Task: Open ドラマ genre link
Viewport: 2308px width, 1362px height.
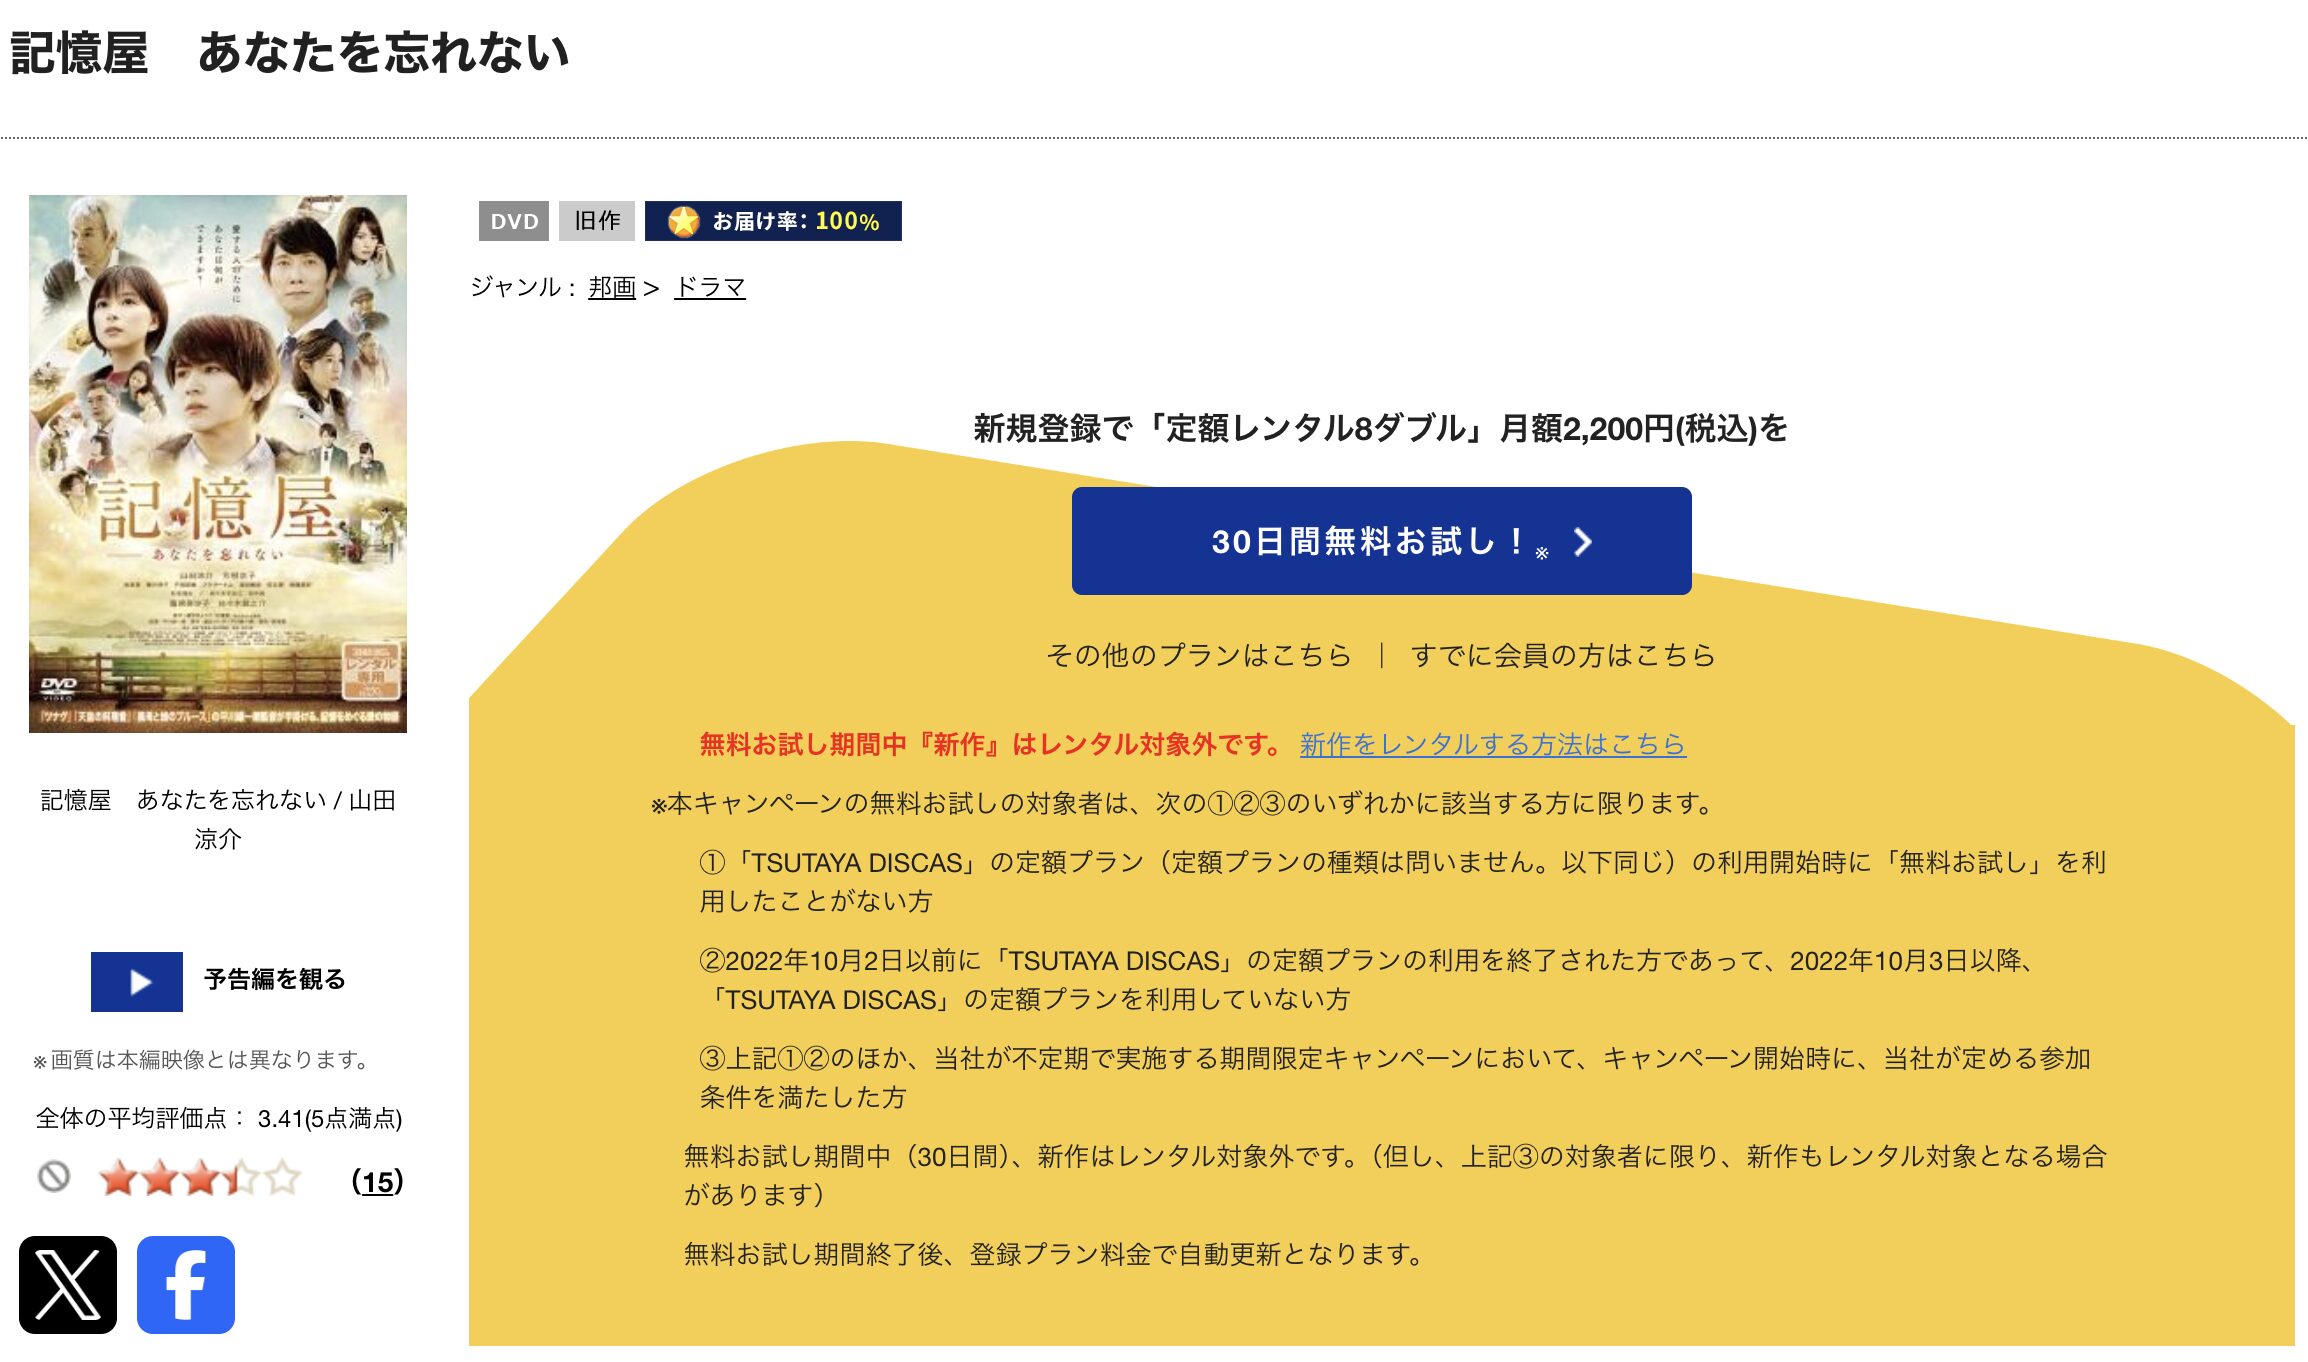Action: click(710, 287)
